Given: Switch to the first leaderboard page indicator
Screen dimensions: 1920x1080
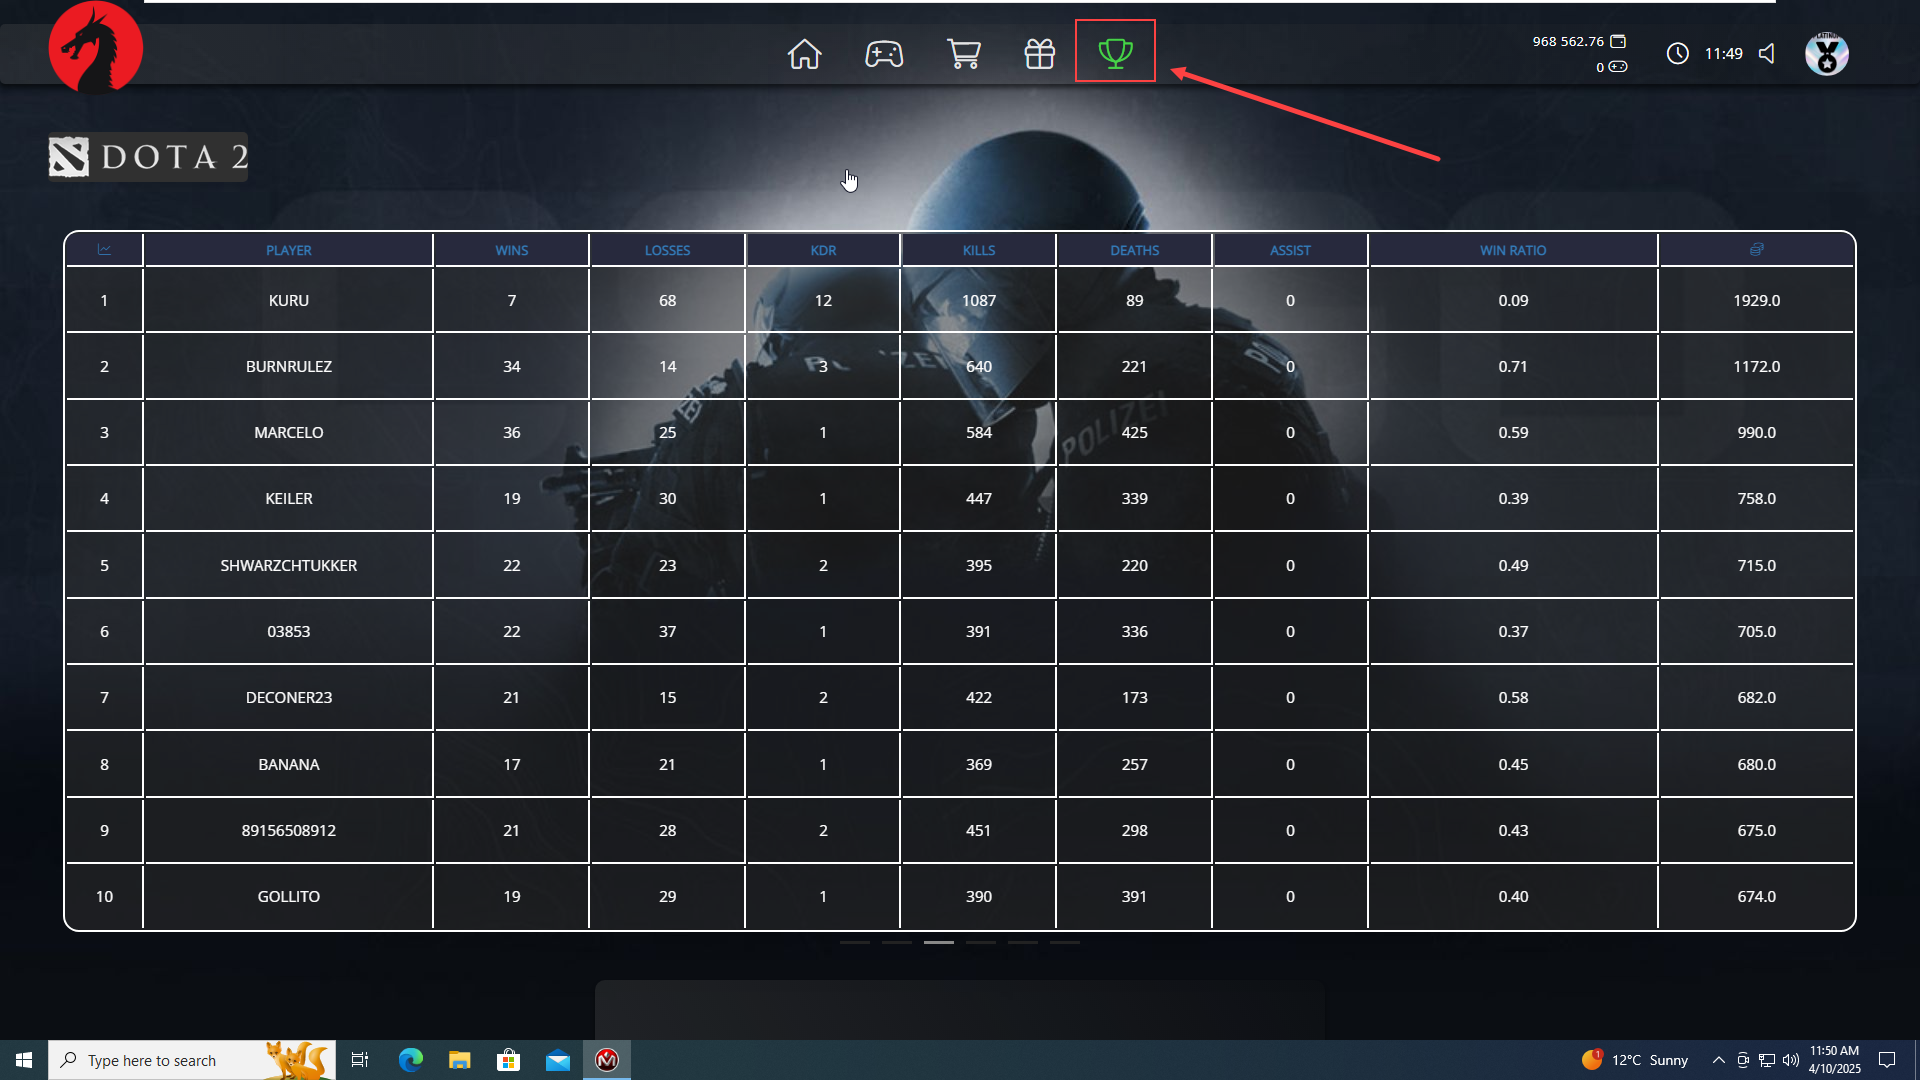Looking at the screenshot, I should (x=854, y=942).
